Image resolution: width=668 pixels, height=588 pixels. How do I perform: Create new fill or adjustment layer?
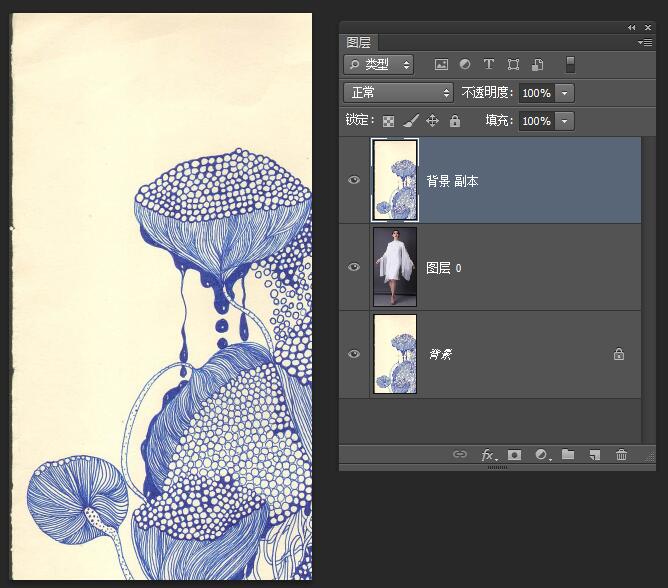click(x=543, y=455)
